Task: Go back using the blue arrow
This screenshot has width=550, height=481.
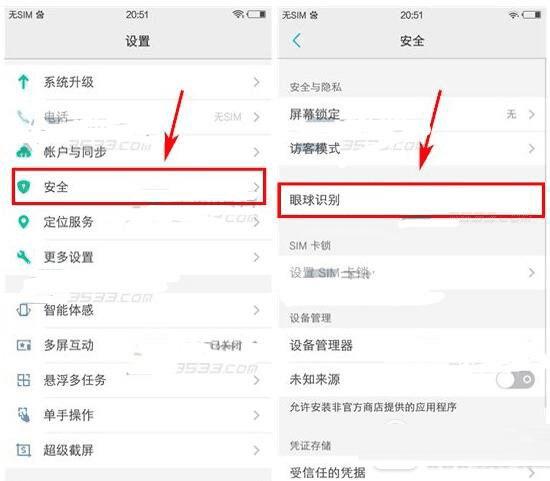Action: pyautogui.click(x=296, y=40)
